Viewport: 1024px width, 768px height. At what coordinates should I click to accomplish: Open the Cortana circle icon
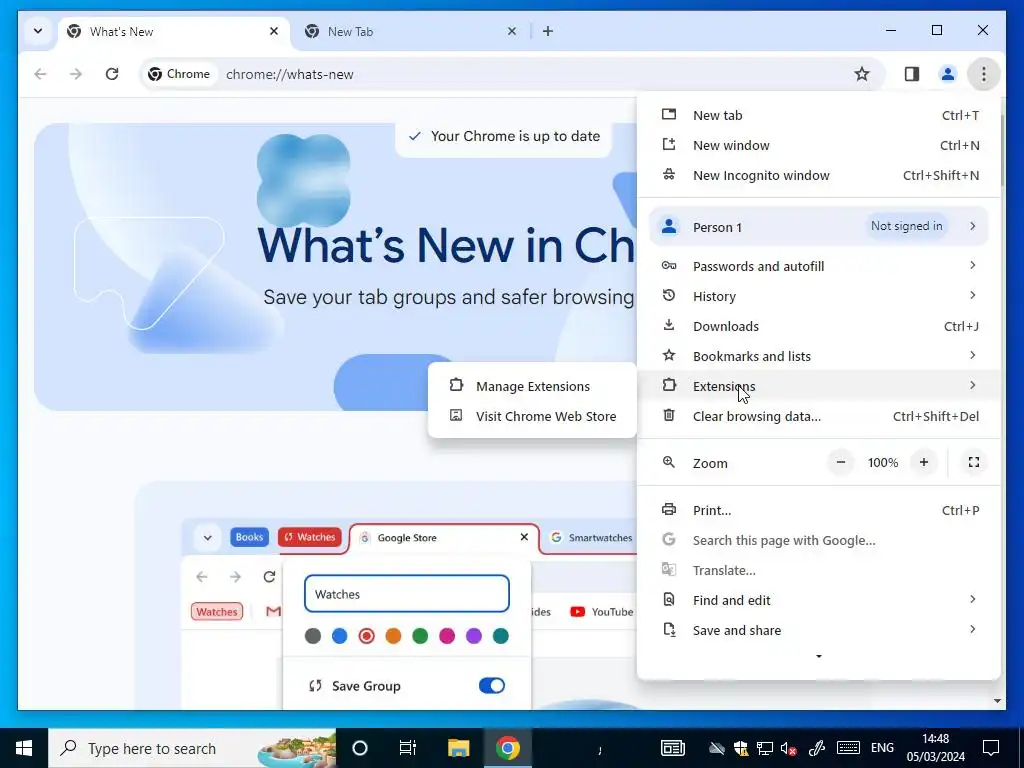tap(360, 748)
